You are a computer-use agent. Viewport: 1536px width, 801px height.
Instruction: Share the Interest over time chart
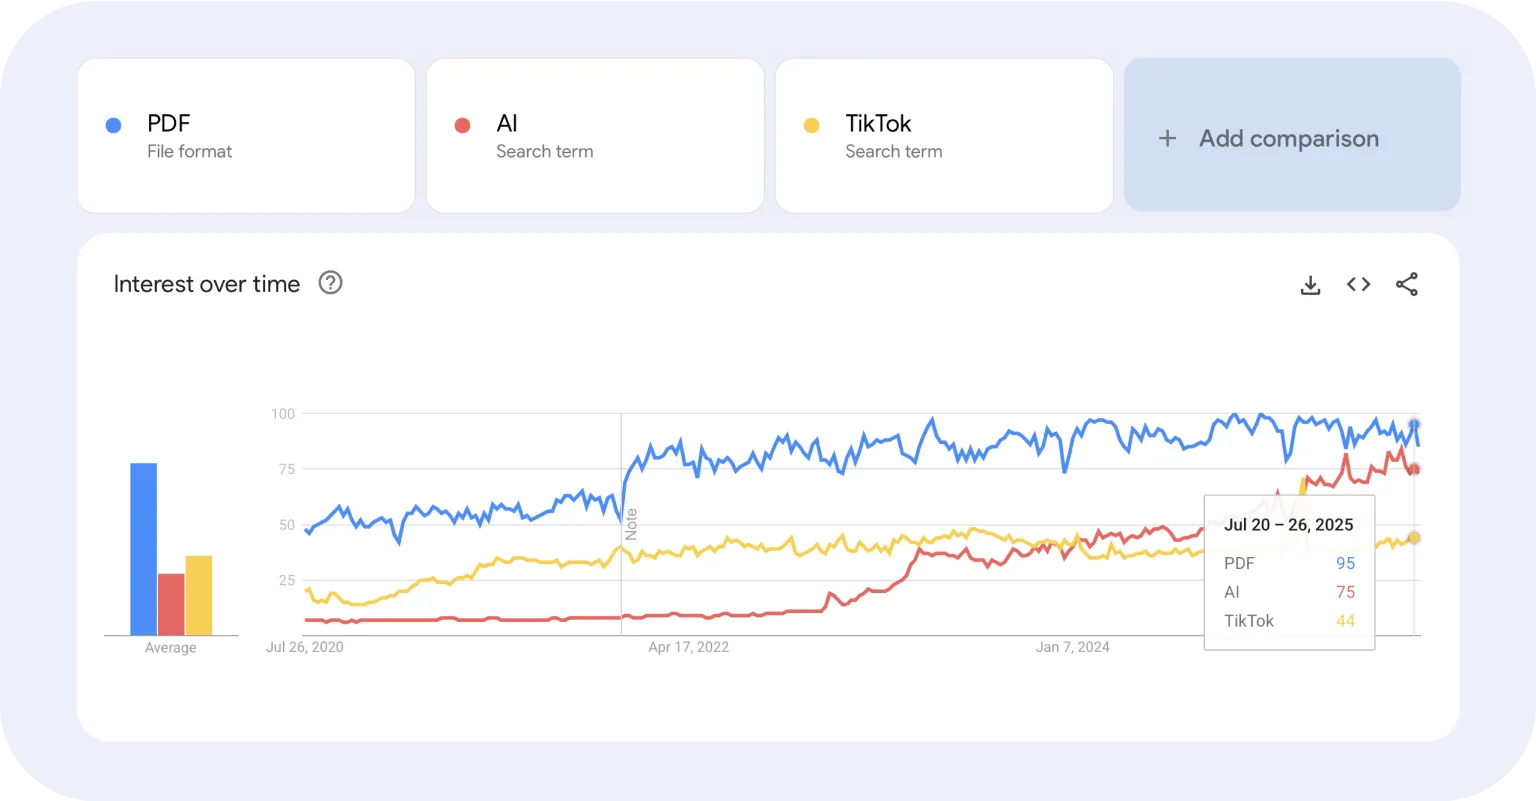1407,285
